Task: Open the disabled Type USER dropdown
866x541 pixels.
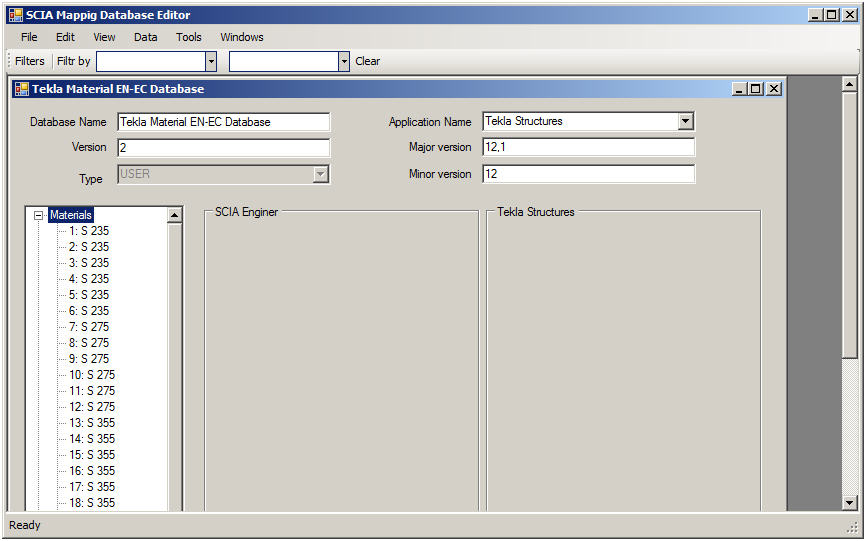Action: pyautogui.click(x=320, y=174)
